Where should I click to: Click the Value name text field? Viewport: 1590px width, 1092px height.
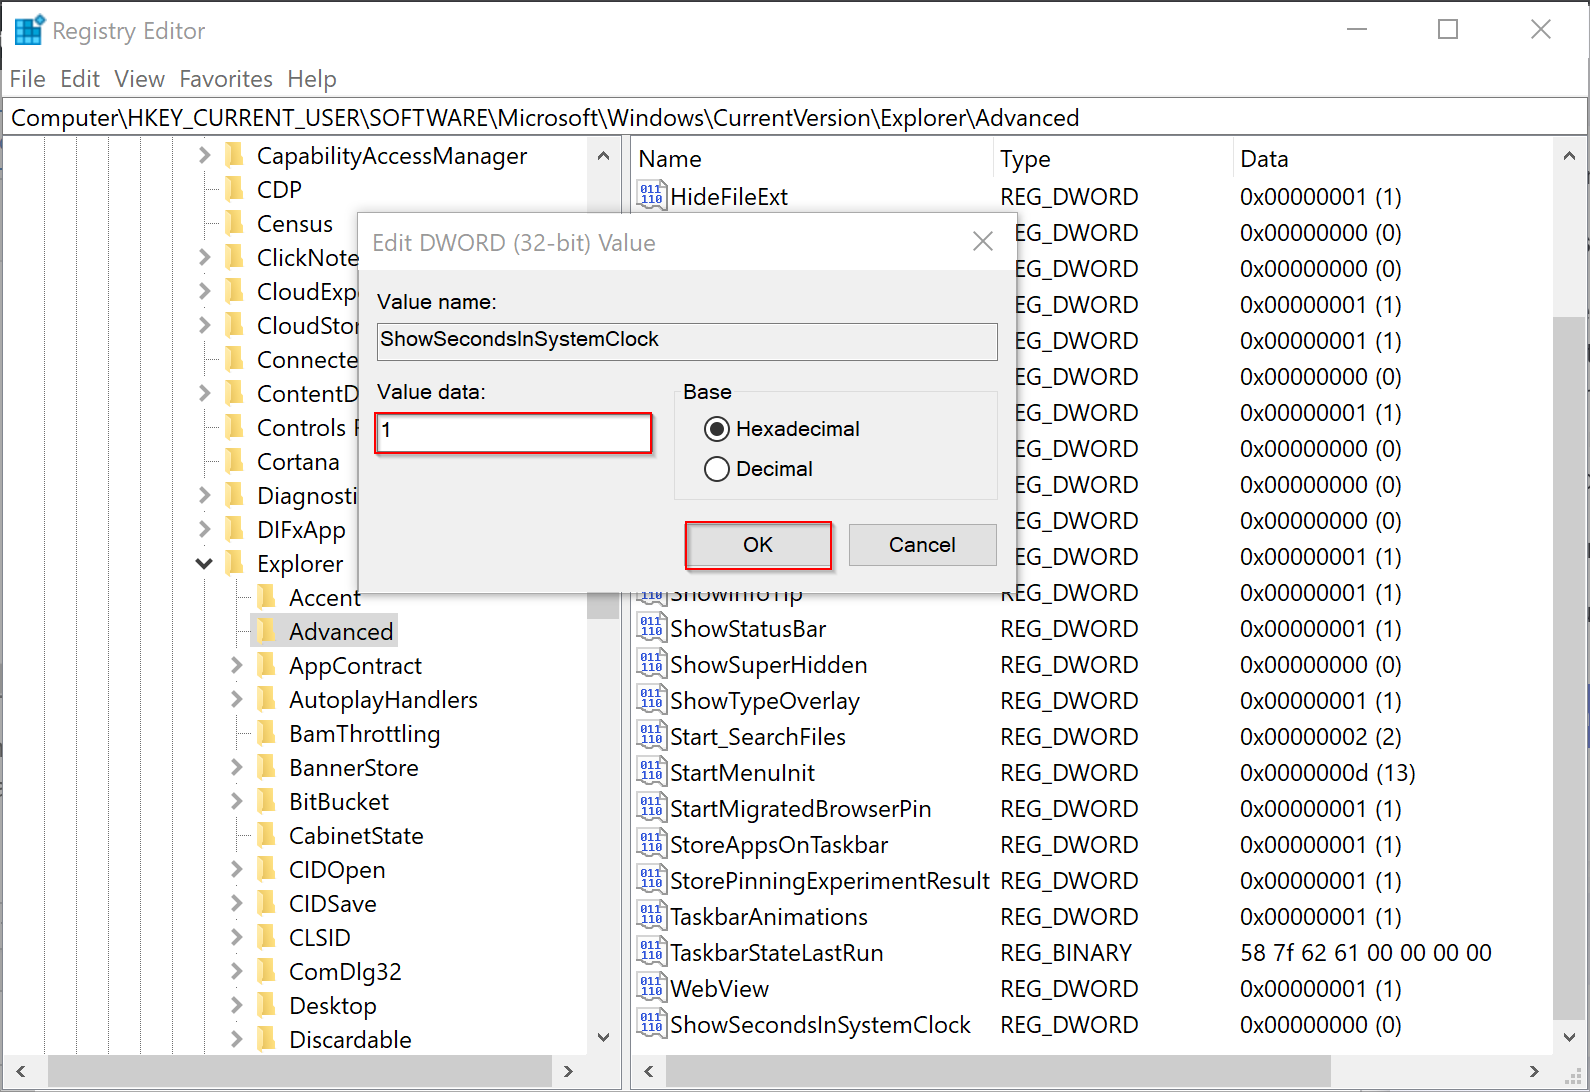point(687,341)
